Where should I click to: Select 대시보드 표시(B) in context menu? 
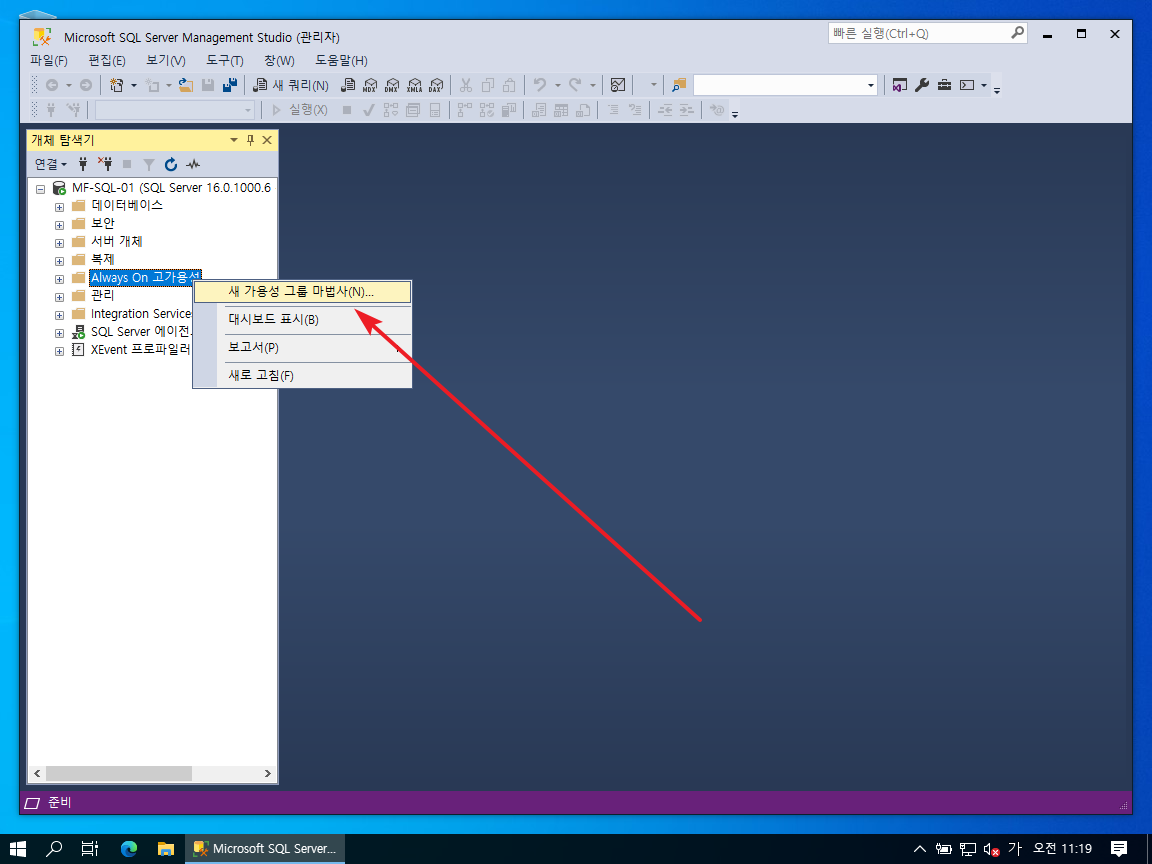tap(302, 320)
